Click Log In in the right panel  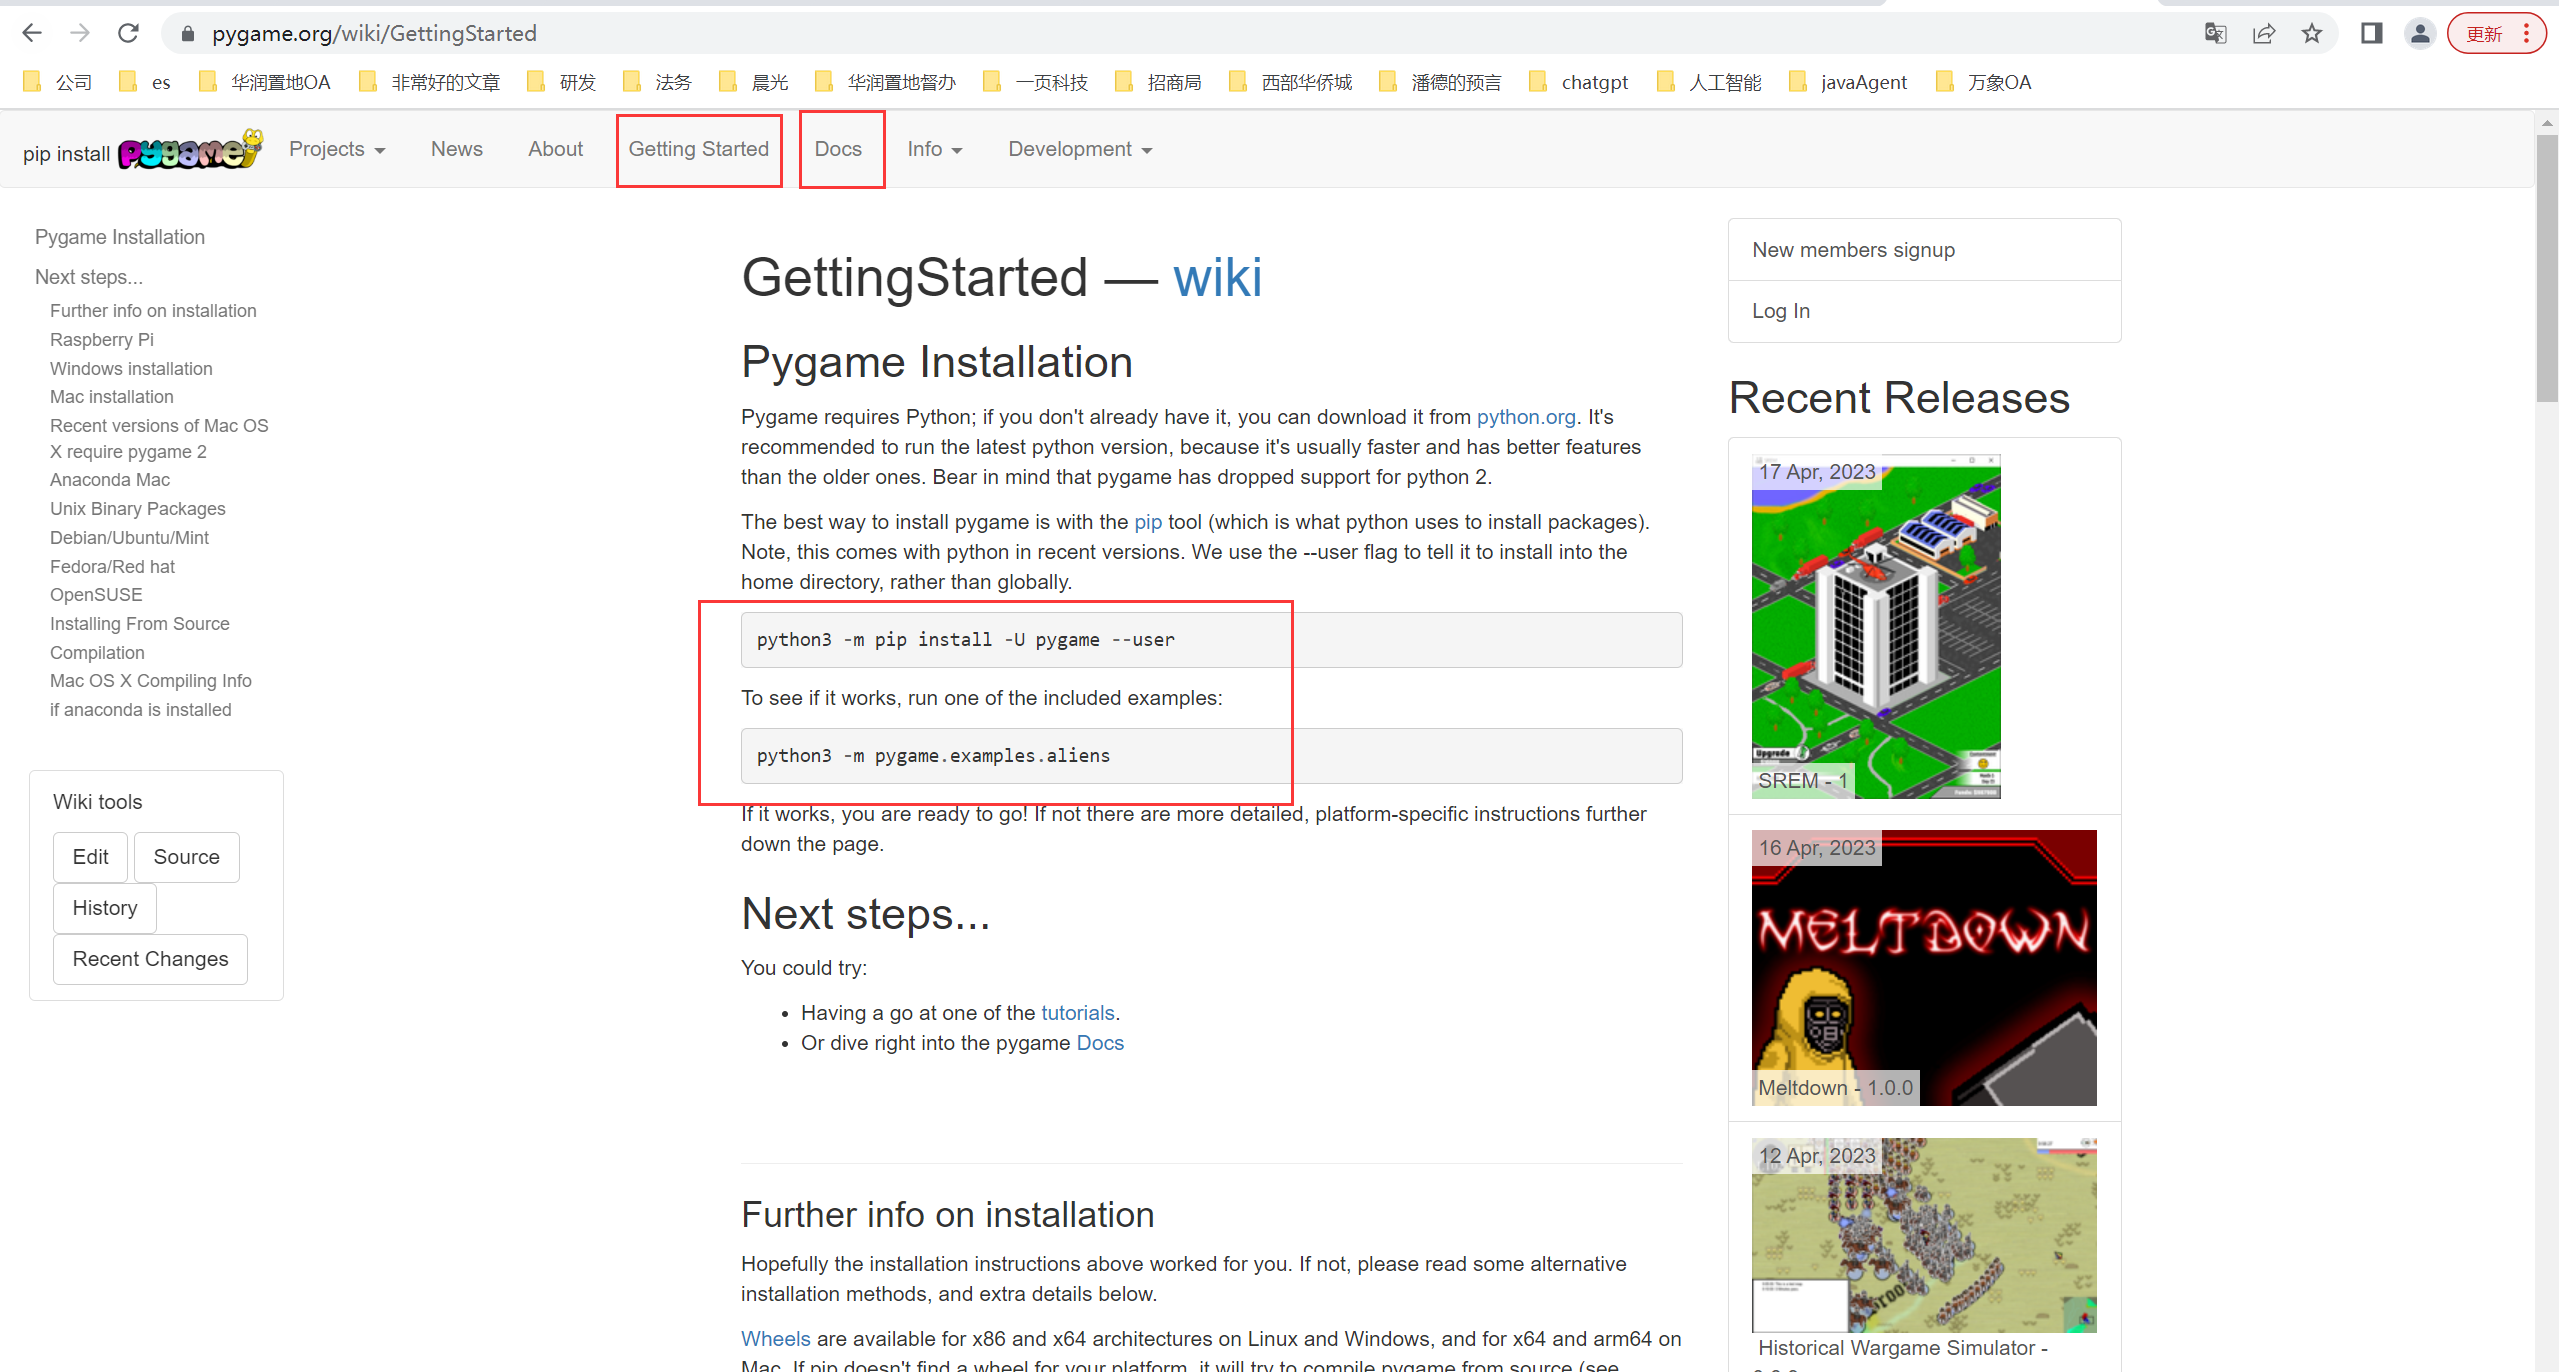[x=1924, y=311]
